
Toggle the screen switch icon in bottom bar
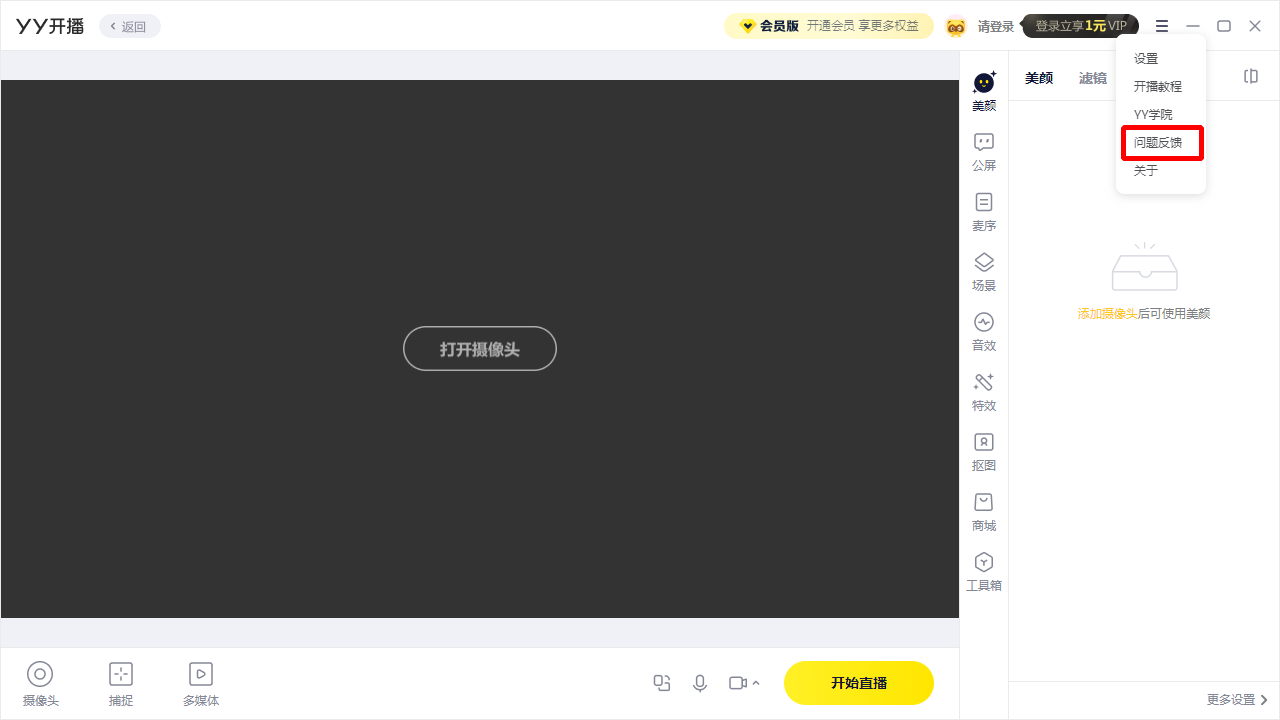point(661,683)
